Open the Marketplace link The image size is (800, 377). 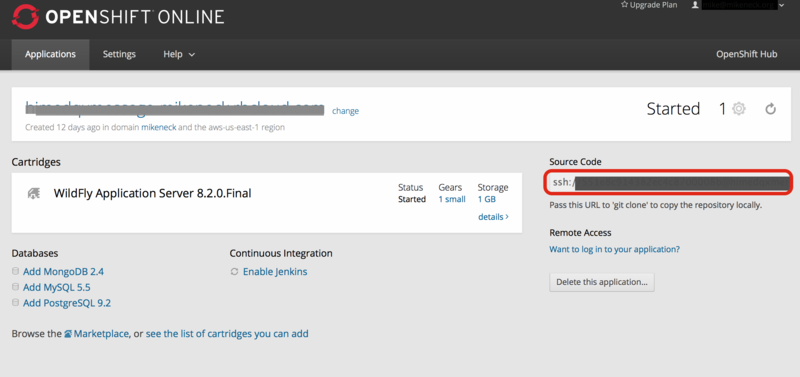click(101, 334)
